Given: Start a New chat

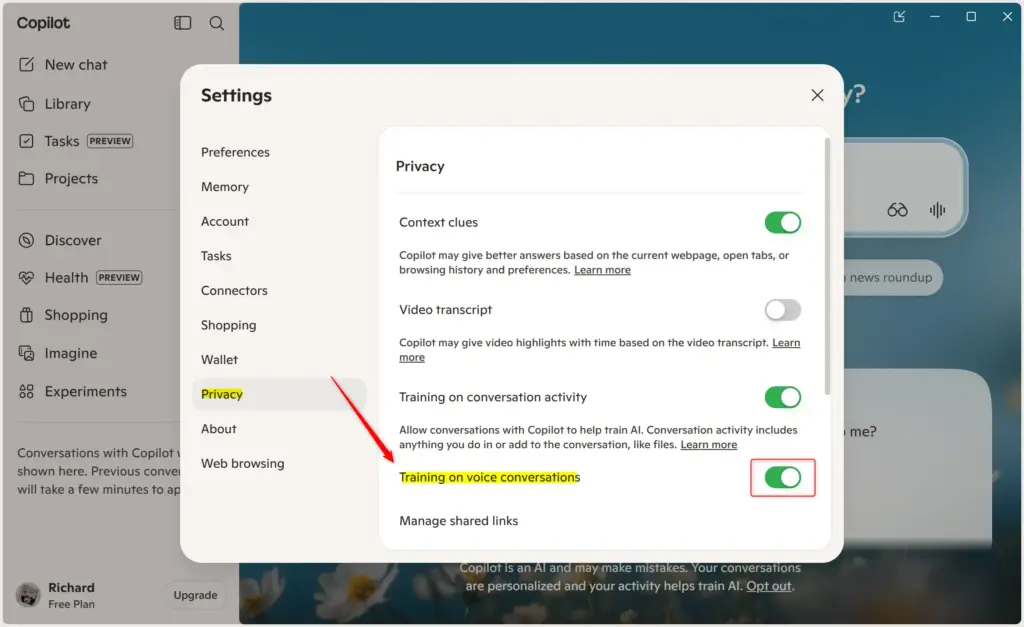Looking at the screenshot, I should tap(76, 65).
